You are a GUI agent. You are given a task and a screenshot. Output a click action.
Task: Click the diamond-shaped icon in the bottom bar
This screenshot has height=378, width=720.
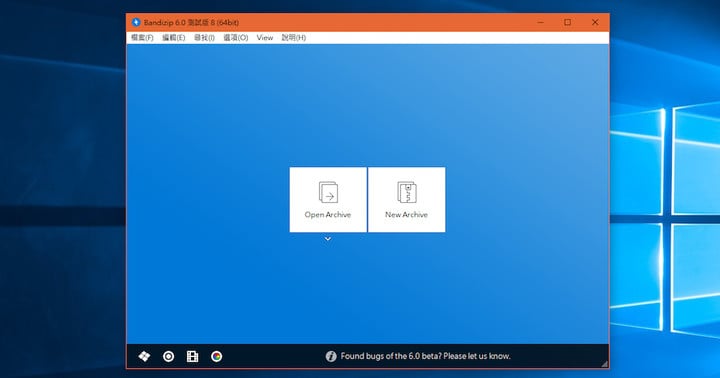pos(144,356)
